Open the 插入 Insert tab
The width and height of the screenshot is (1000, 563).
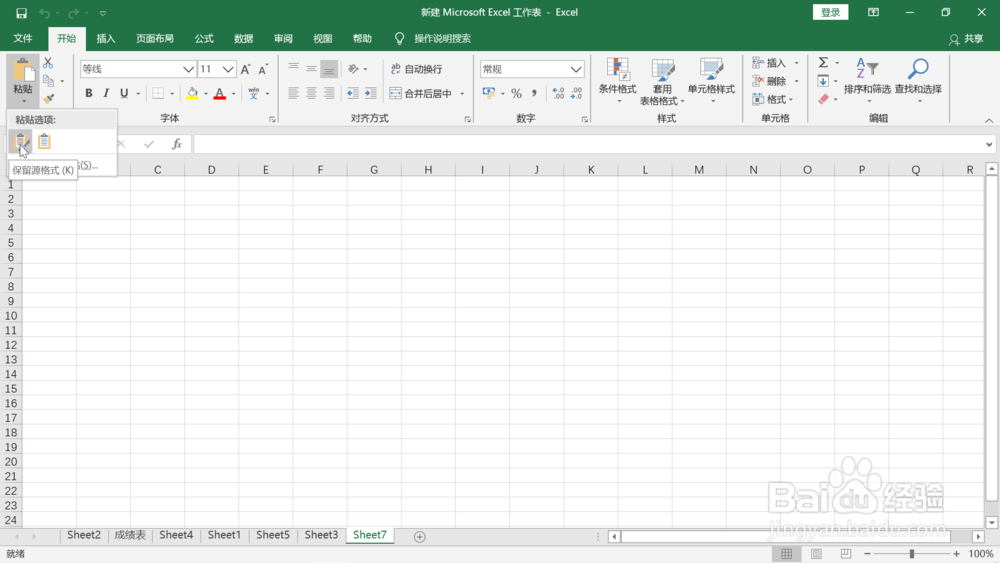106,38
